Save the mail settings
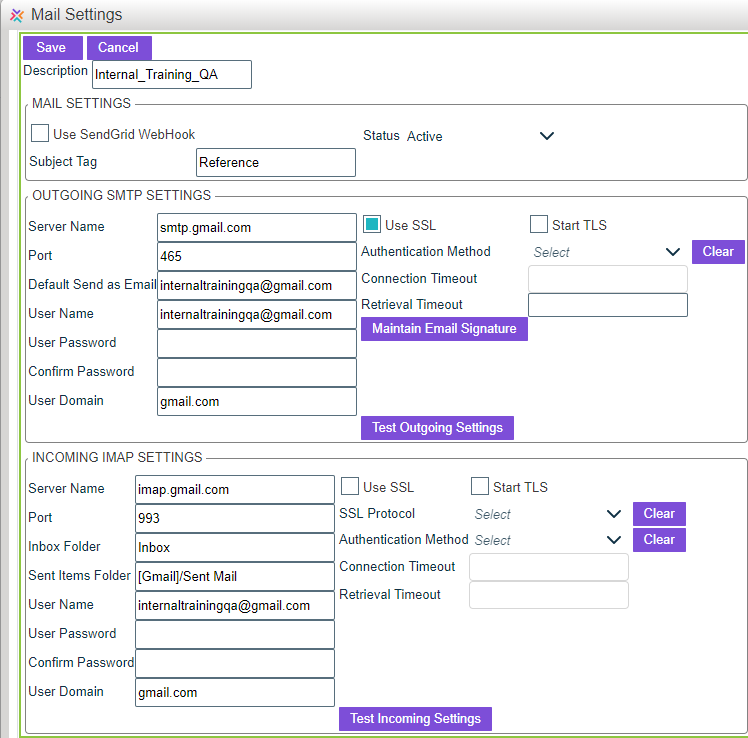This screenshot has width=748, height=738. pyautogui.click(x=52, y=48)
